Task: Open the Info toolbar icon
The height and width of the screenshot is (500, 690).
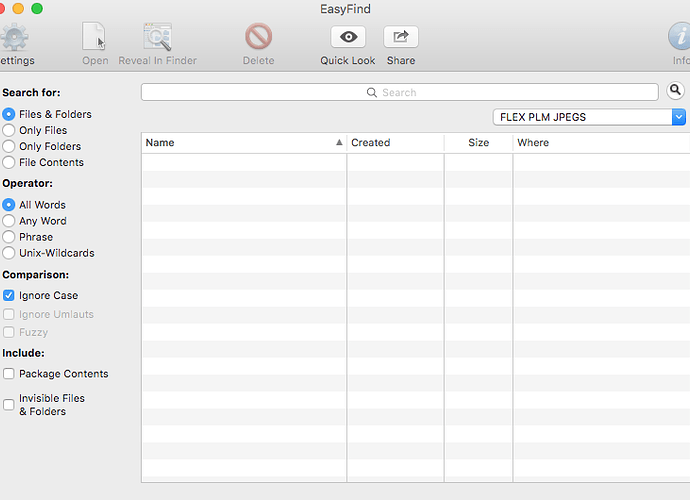Action: [x=680, y=37]
